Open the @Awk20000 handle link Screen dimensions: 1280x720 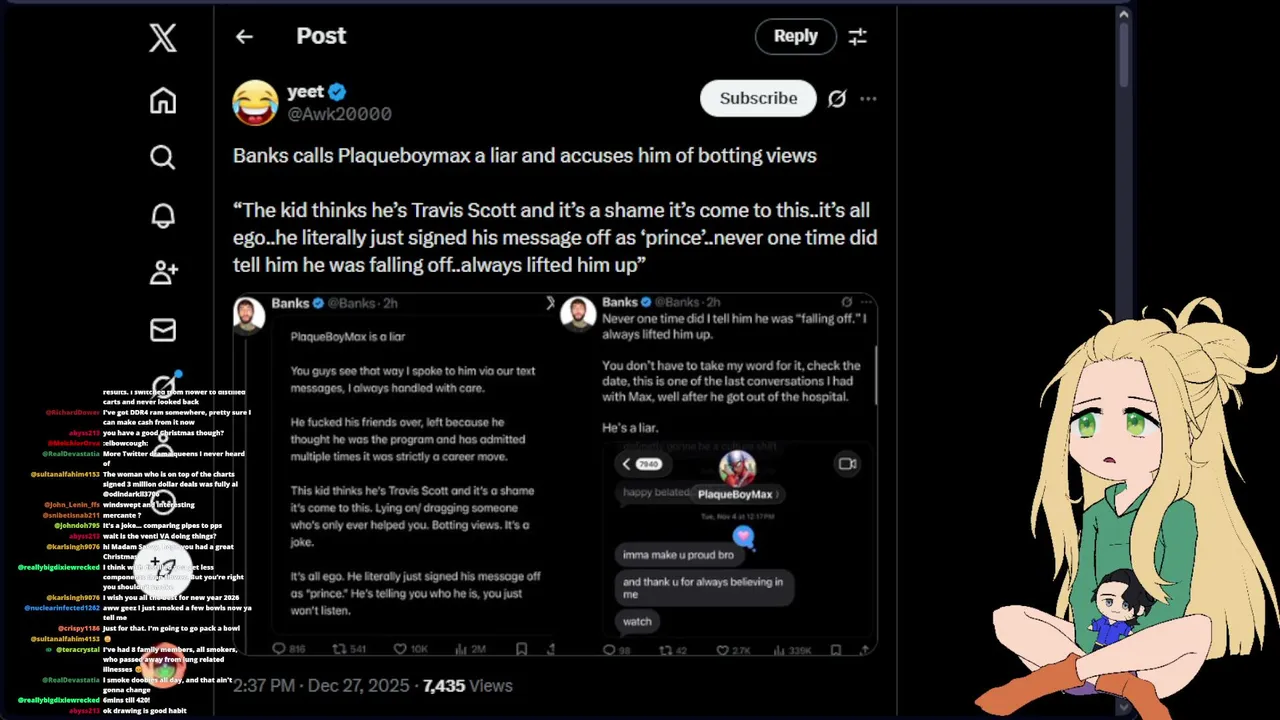point(340,114)
